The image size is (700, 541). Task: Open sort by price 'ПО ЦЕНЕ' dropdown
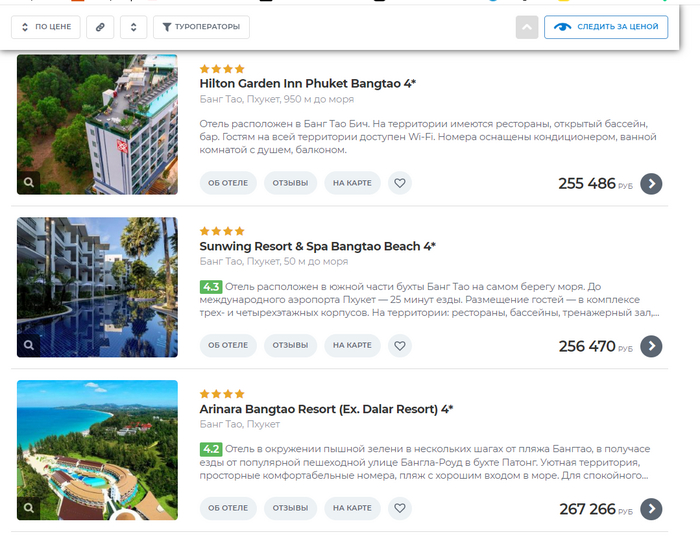click(46, 27)
